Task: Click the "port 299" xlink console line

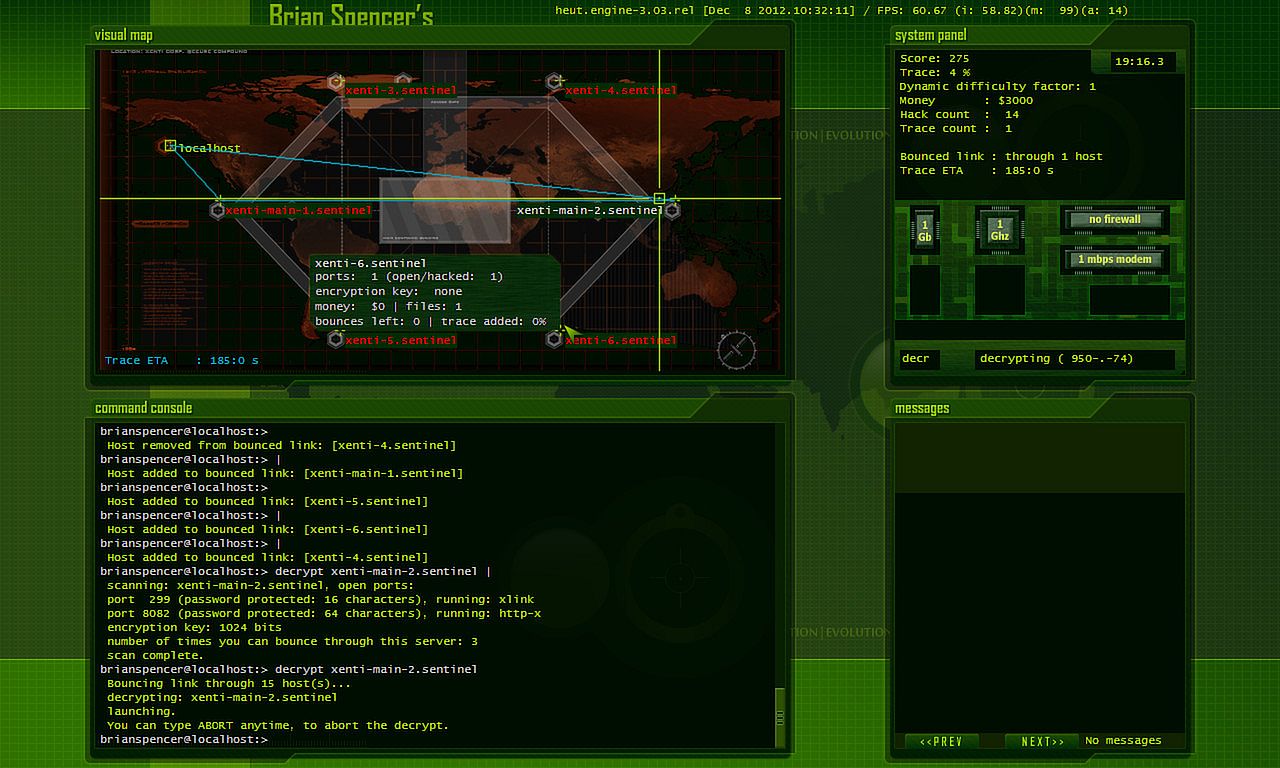Action: tap(320, 600)
